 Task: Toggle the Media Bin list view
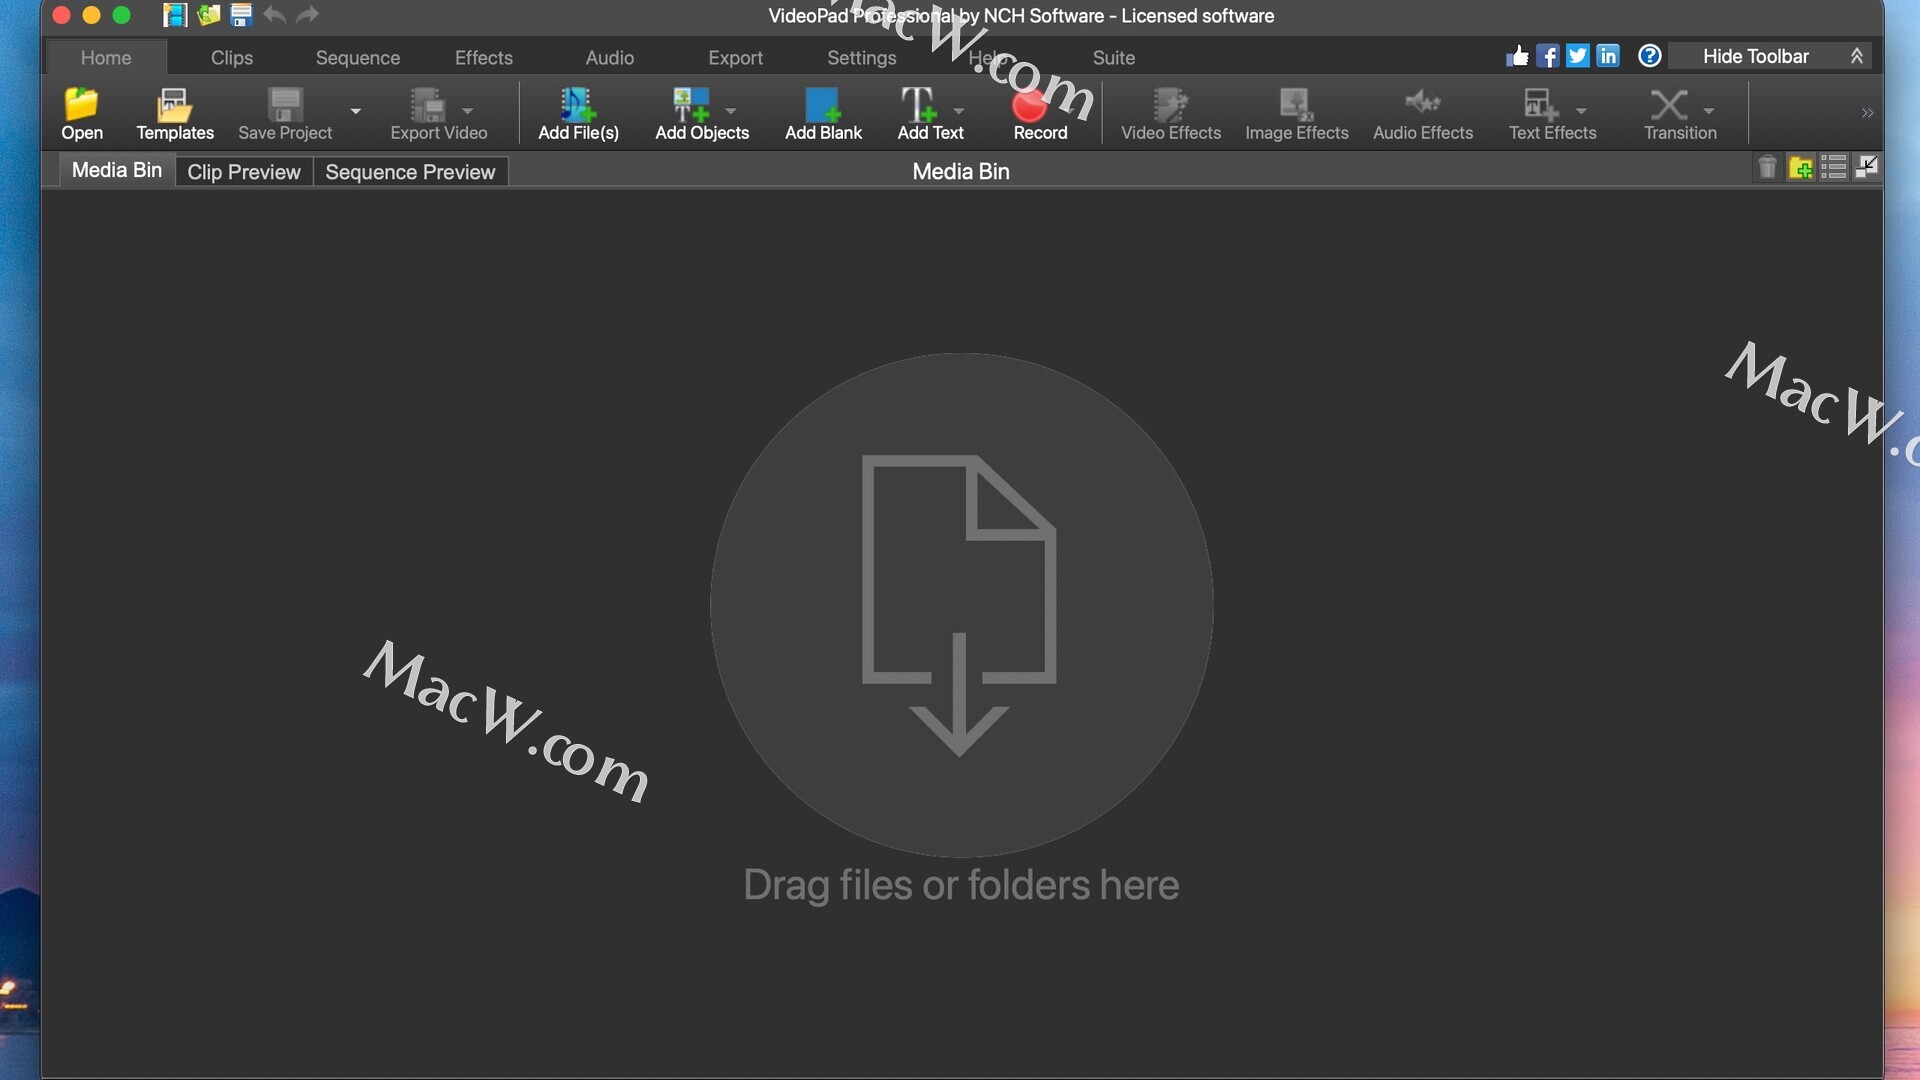[x=1833, y=168]
